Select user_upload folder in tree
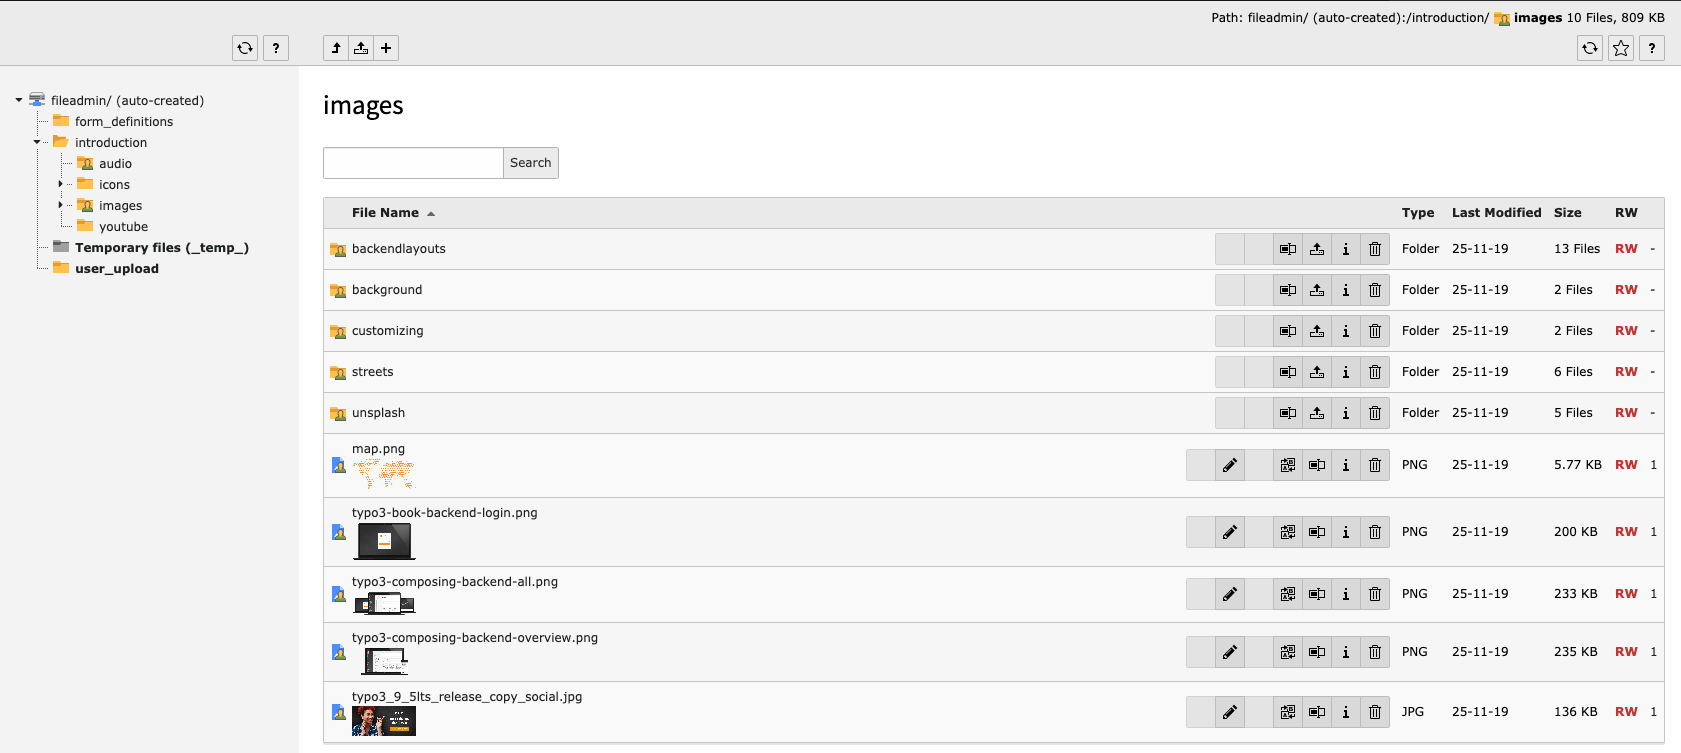The height and width of the screenshot is (753, 1681). click(117, 268)
